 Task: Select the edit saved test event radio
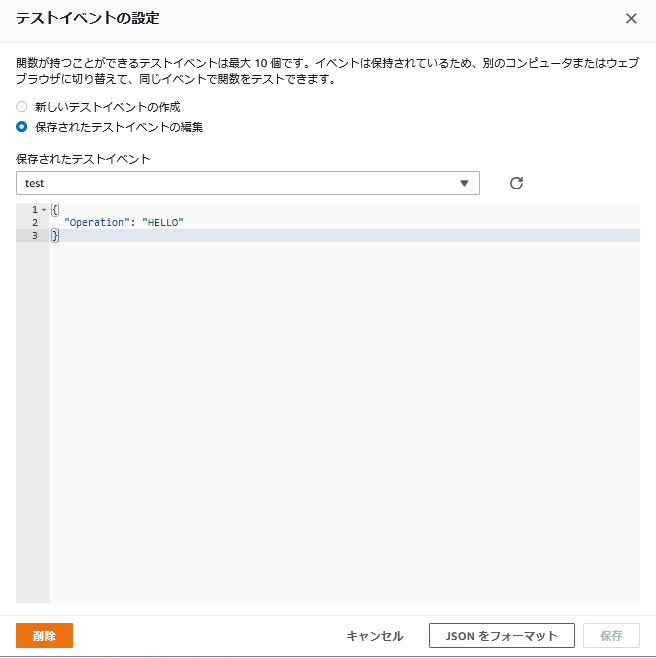[21, 127]
